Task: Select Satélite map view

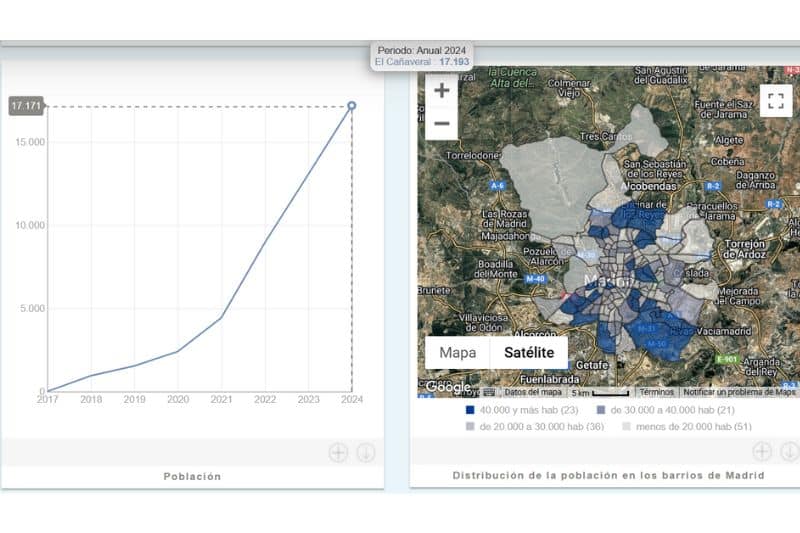Action: 529,352
